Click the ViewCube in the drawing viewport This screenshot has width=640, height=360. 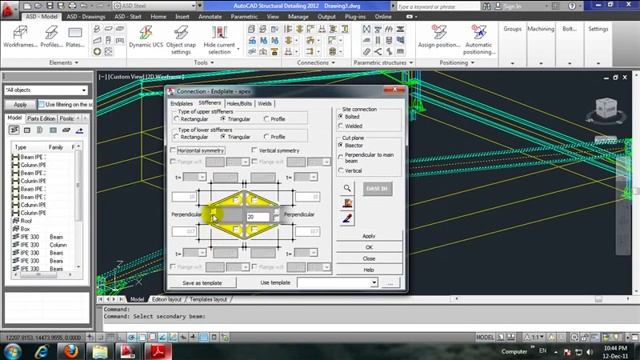(x=606, y=109)
